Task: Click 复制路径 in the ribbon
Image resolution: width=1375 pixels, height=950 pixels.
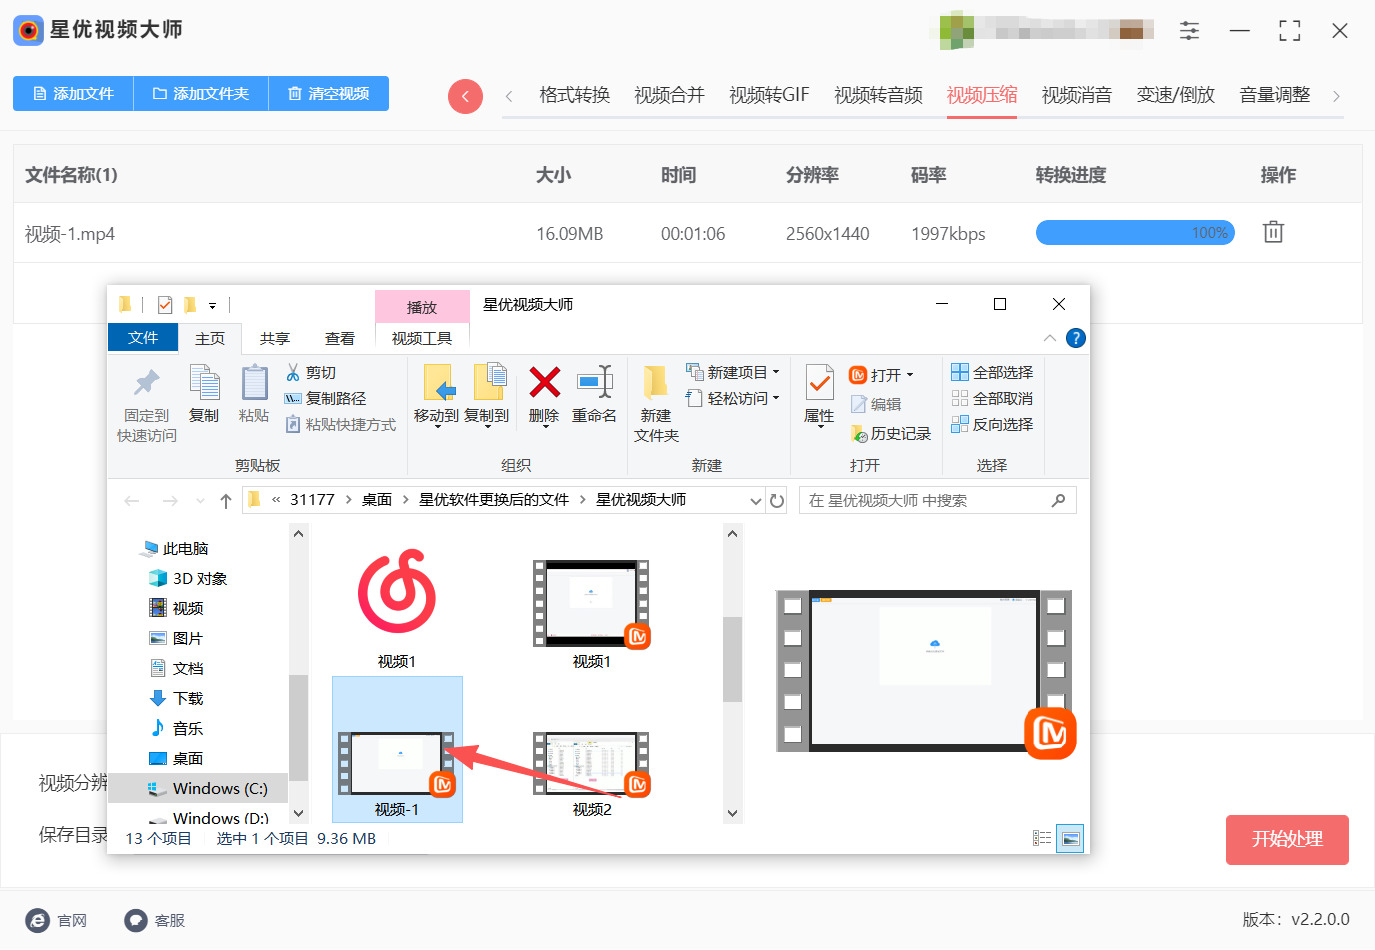Action: (x=325, y=399)
